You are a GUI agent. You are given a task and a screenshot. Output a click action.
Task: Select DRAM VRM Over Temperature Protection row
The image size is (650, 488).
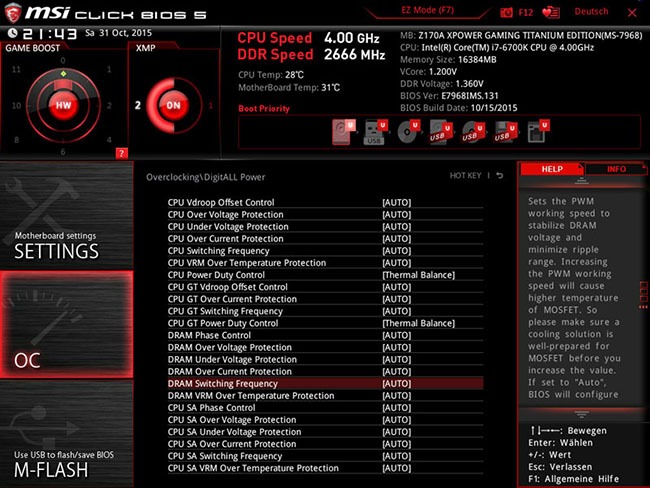(325, 396)
